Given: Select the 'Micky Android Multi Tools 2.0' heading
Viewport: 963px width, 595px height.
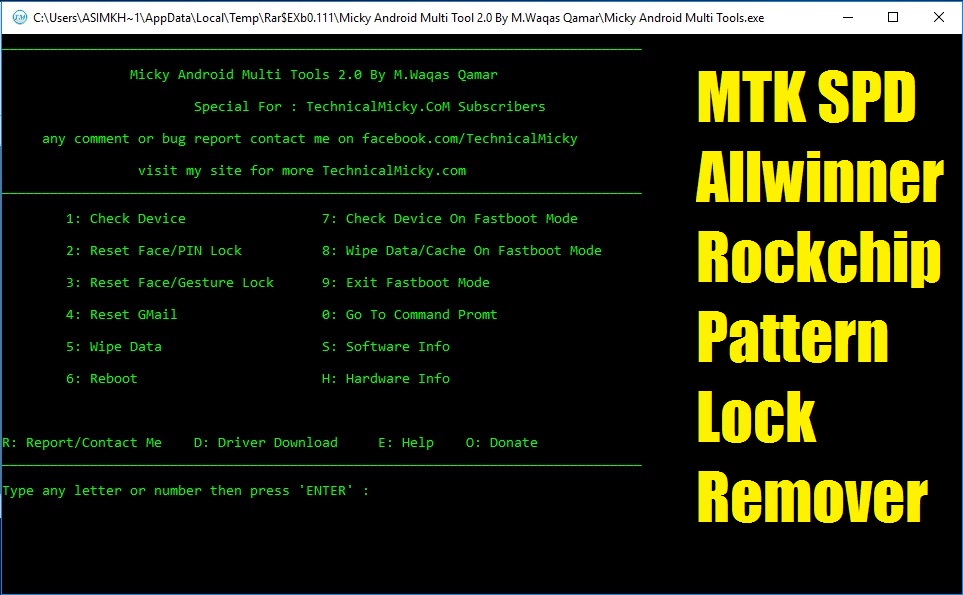Looking at the screenshot, I should click(x=313, y=75).
